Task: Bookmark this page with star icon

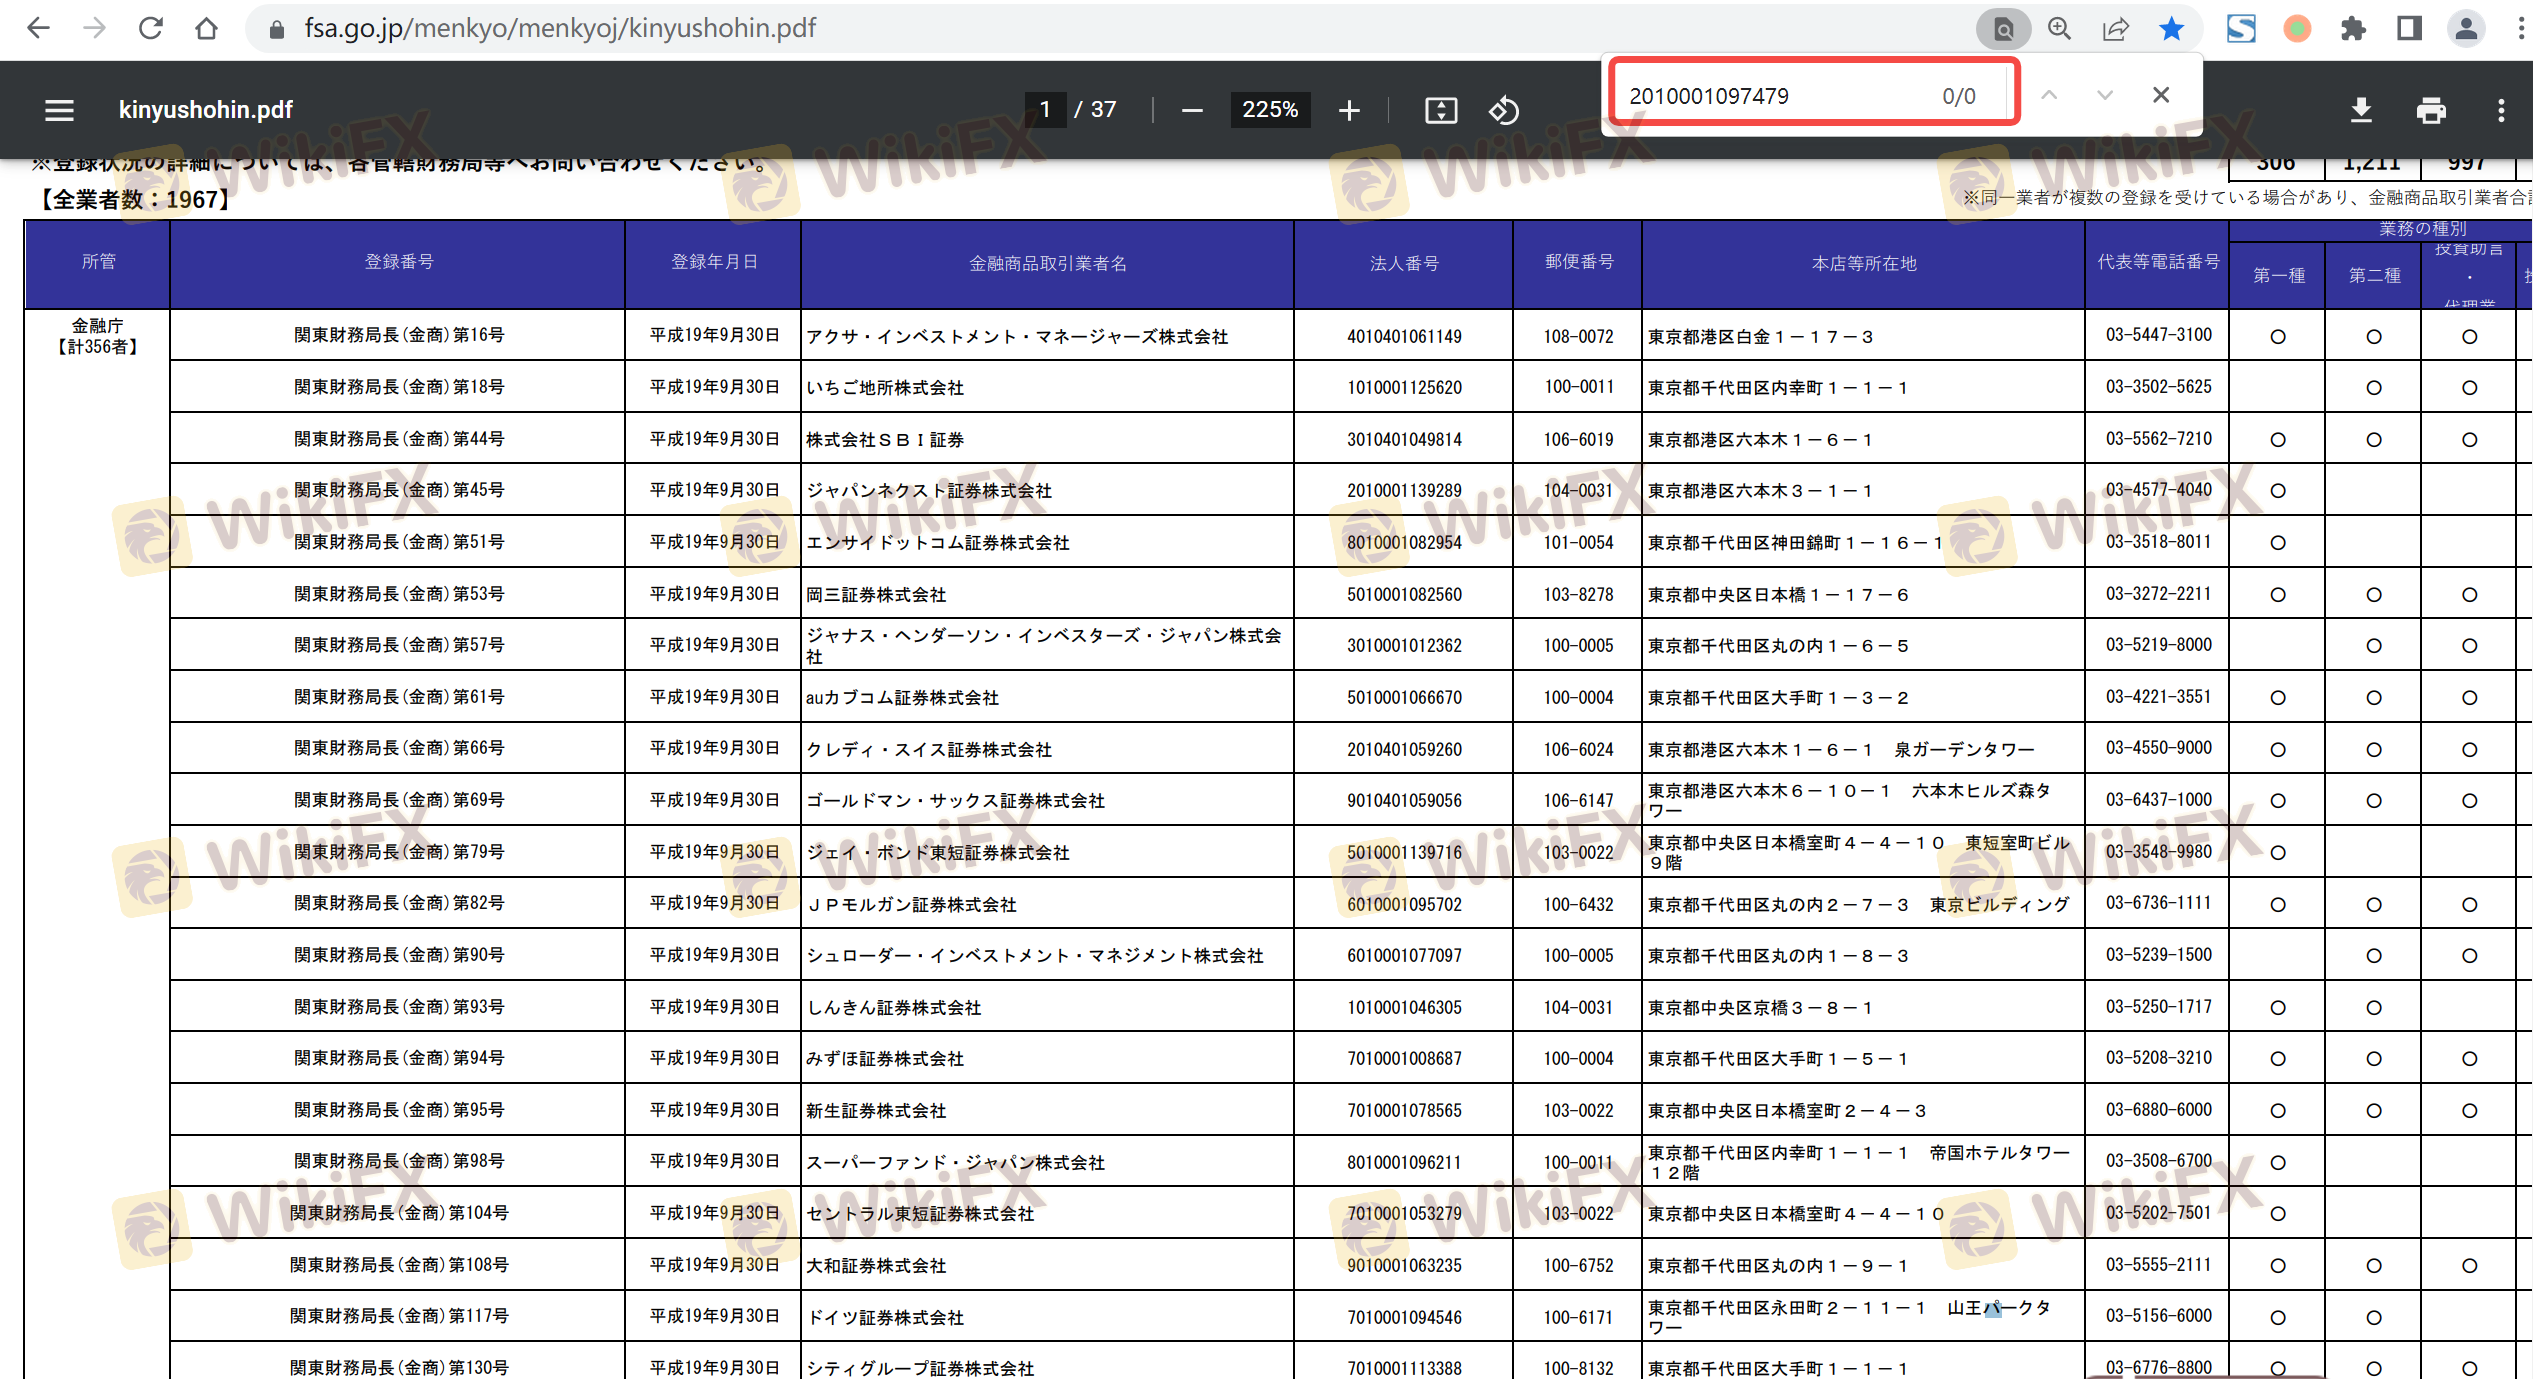Action: [2171, 28]
